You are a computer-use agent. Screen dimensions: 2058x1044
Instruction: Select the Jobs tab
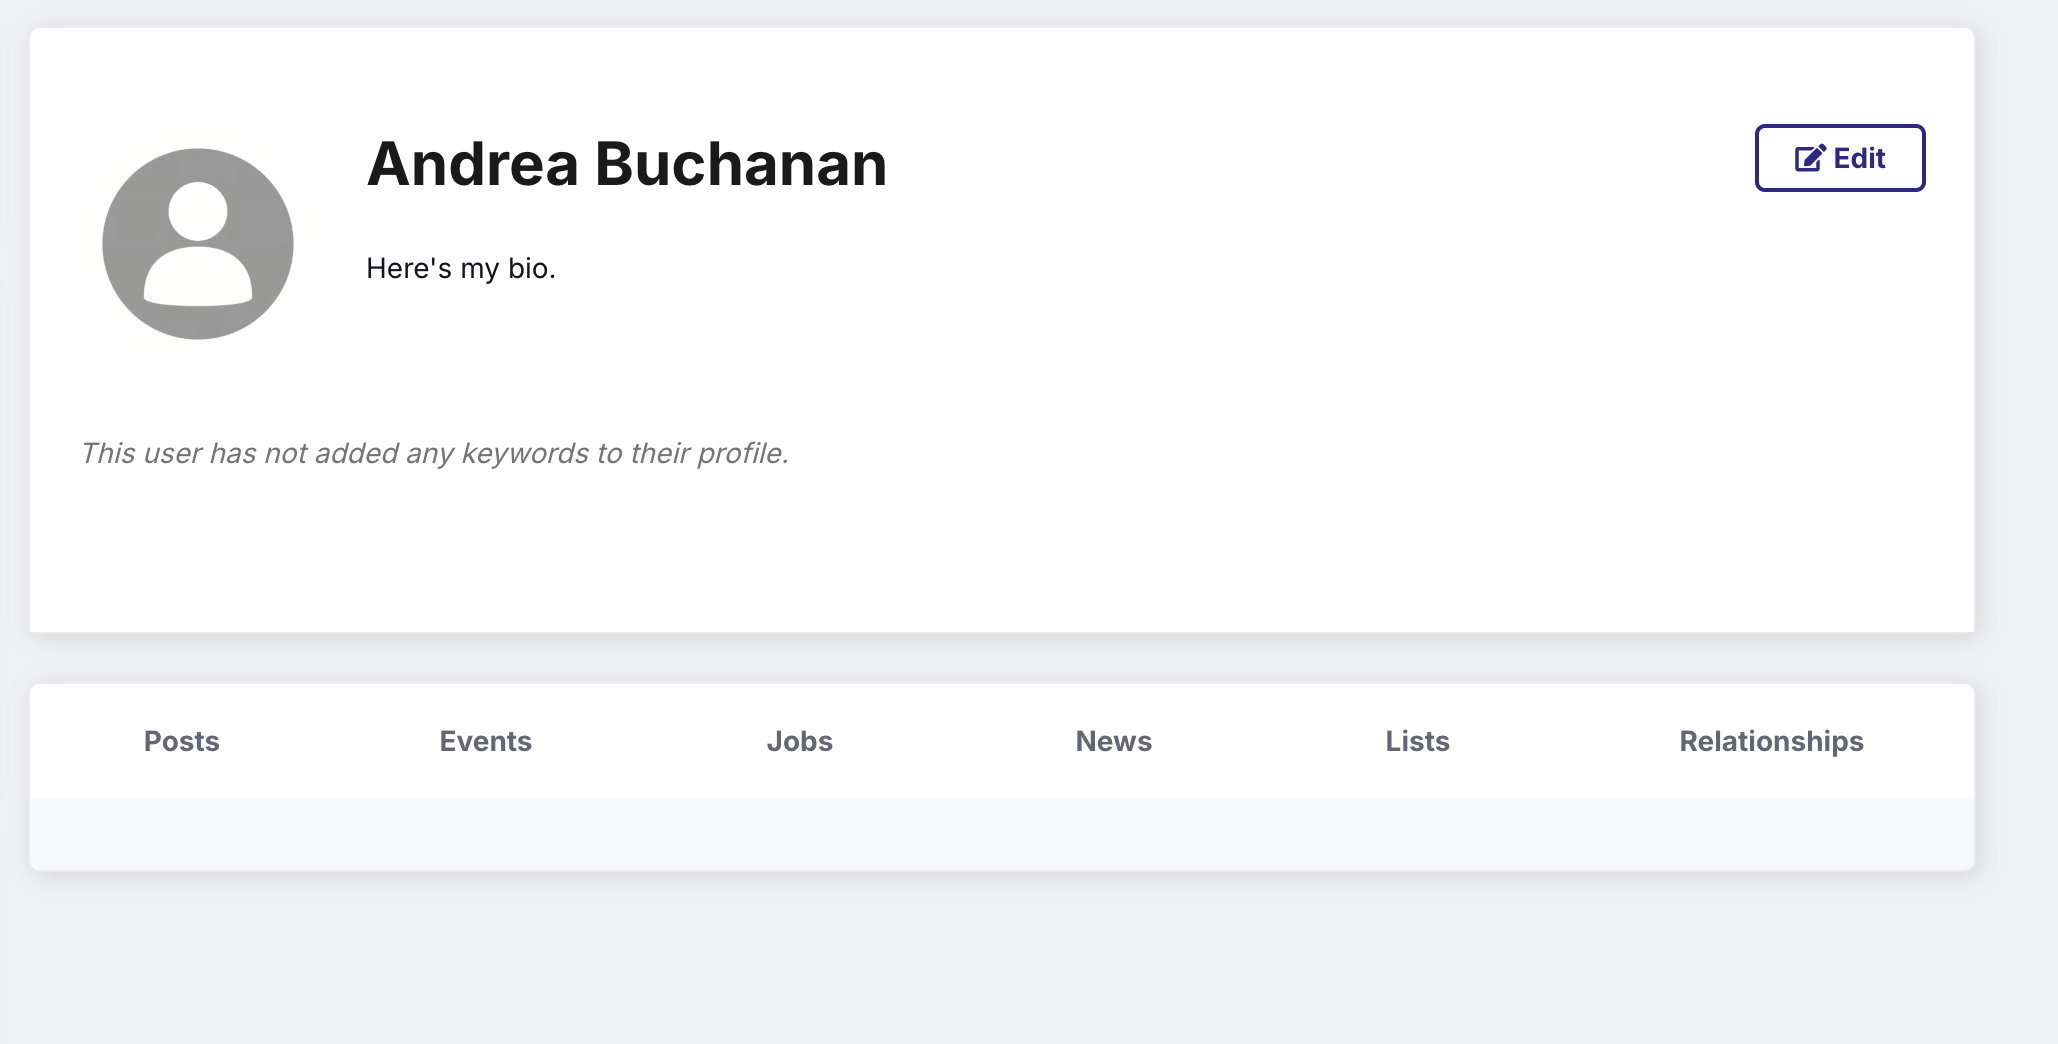coord(800,741)
